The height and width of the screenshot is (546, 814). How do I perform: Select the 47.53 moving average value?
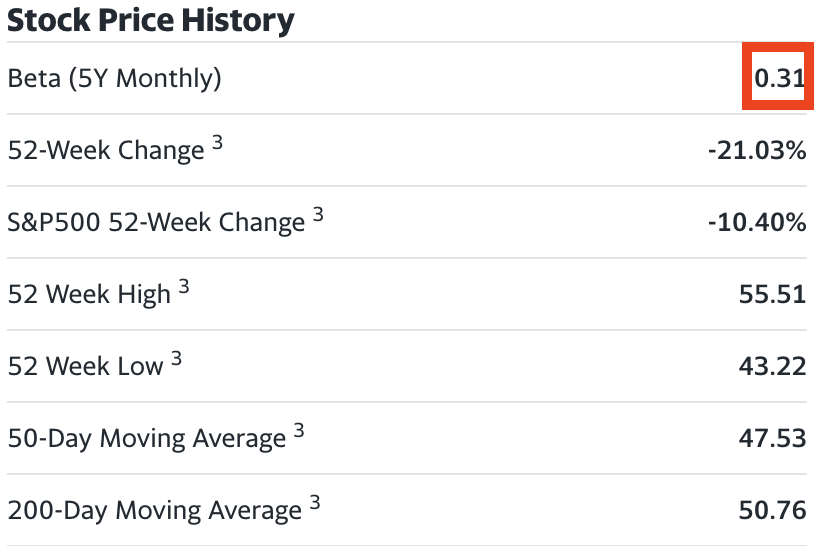click(x=772, y=438)
